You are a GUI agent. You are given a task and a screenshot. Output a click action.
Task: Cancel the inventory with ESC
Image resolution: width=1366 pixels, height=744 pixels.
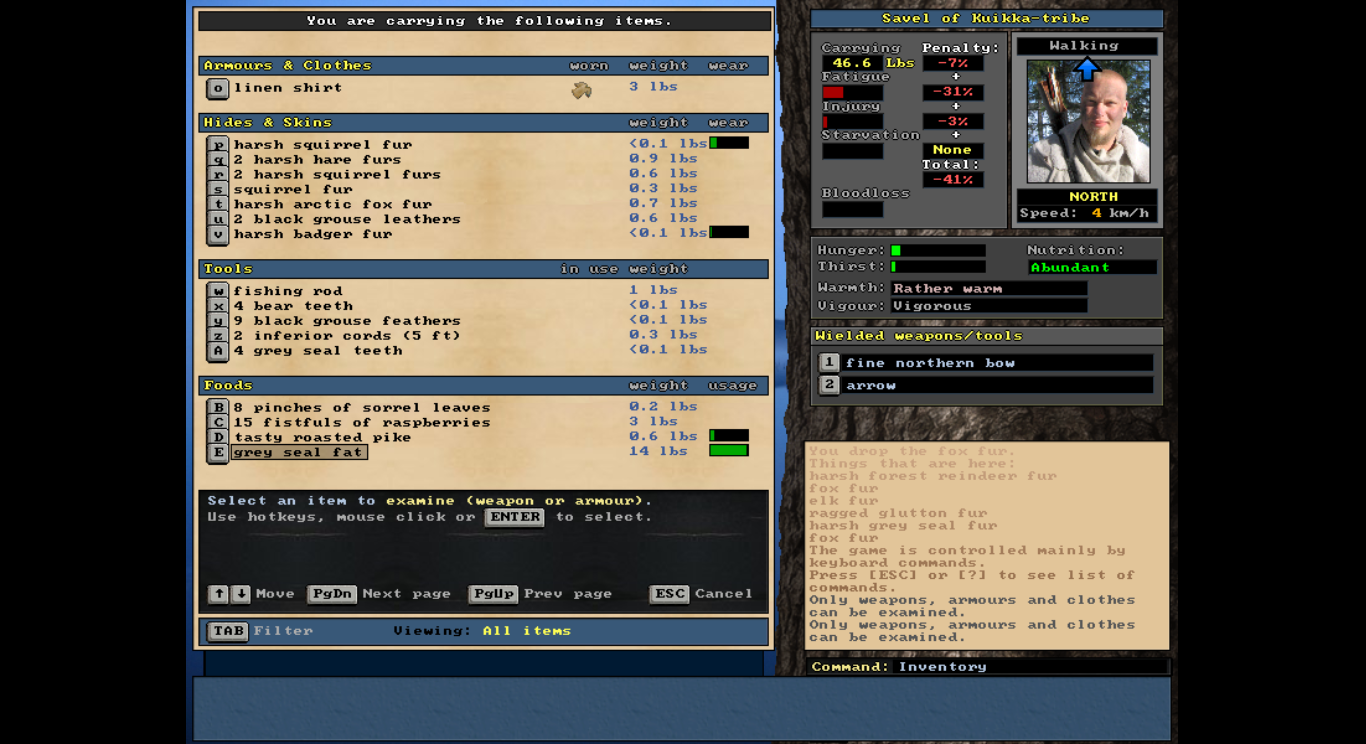[x=670, y=594]
